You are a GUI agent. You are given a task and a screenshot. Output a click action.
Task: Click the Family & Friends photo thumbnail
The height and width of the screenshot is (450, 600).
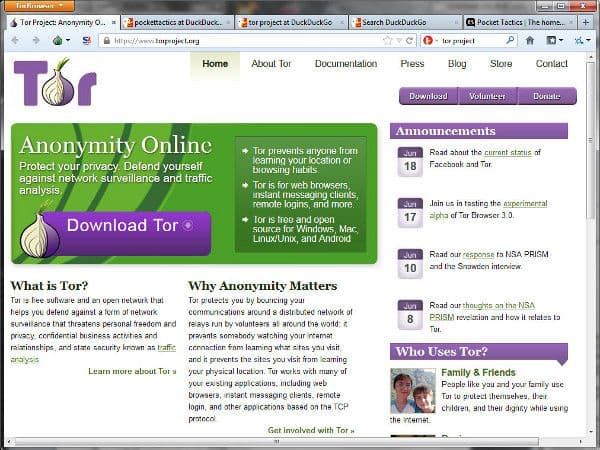pyautogui.click(x=412, y=391)
